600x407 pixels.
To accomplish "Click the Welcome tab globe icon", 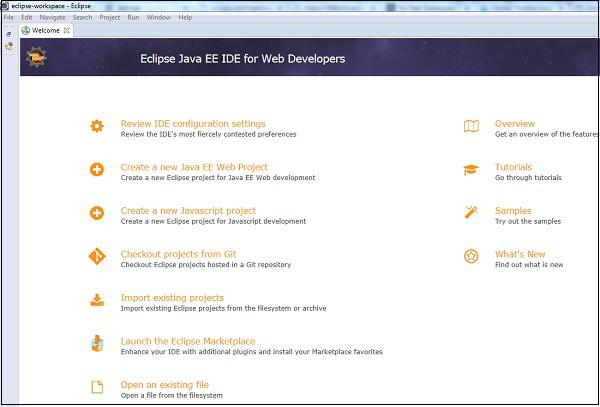I will click(x=26, y=31).
